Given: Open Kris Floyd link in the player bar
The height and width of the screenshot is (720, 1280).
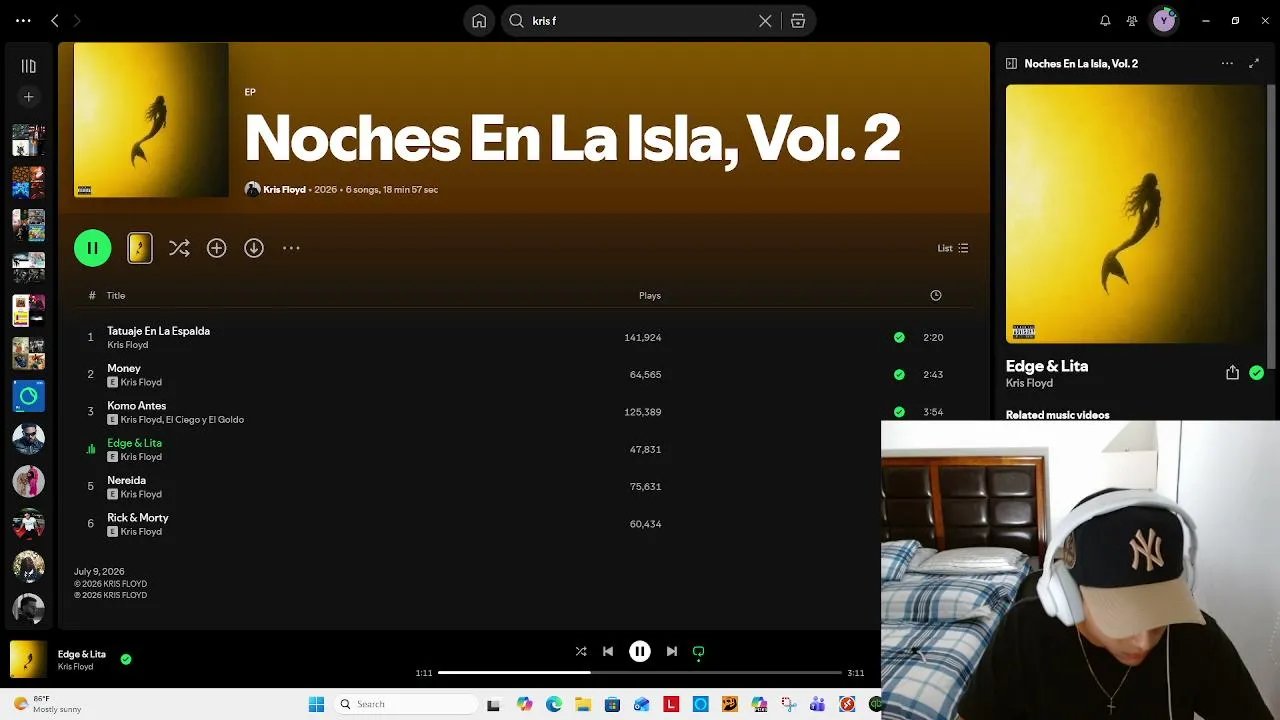Looking at the screenshot, I should [75, 667].
